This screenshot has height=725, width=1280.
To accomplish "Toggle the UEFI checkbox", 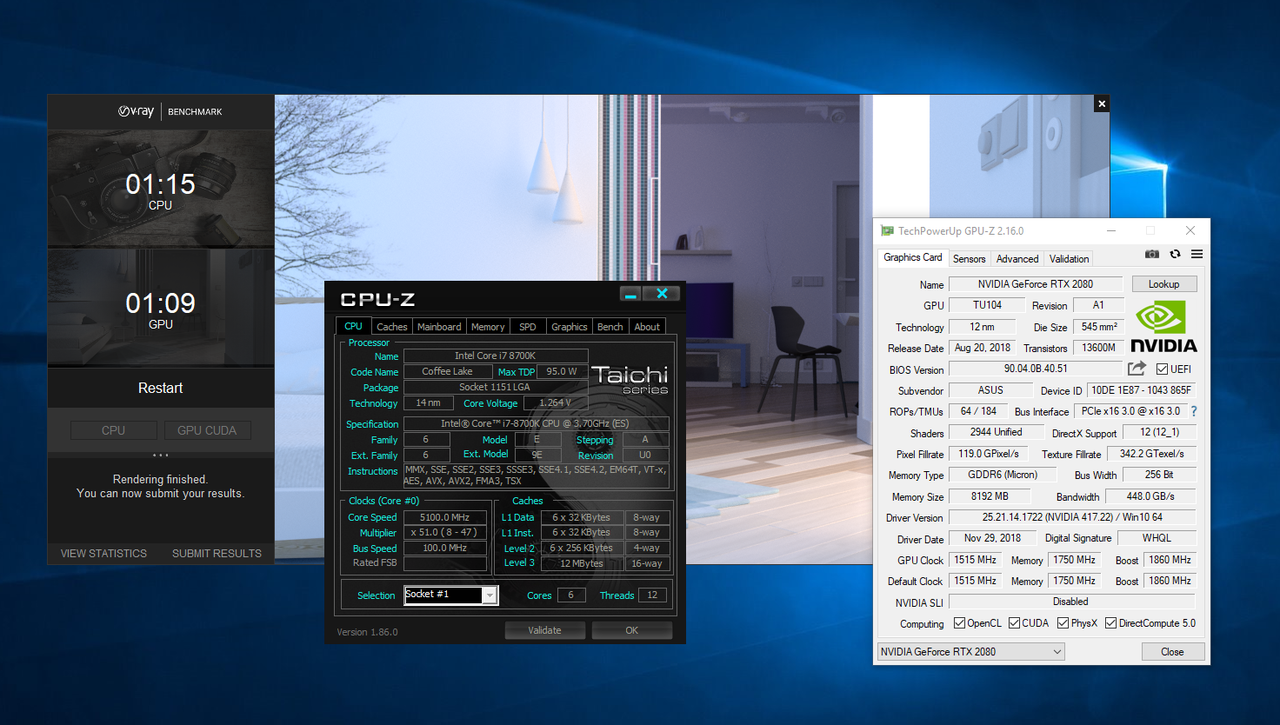I will coord(1161,369).
